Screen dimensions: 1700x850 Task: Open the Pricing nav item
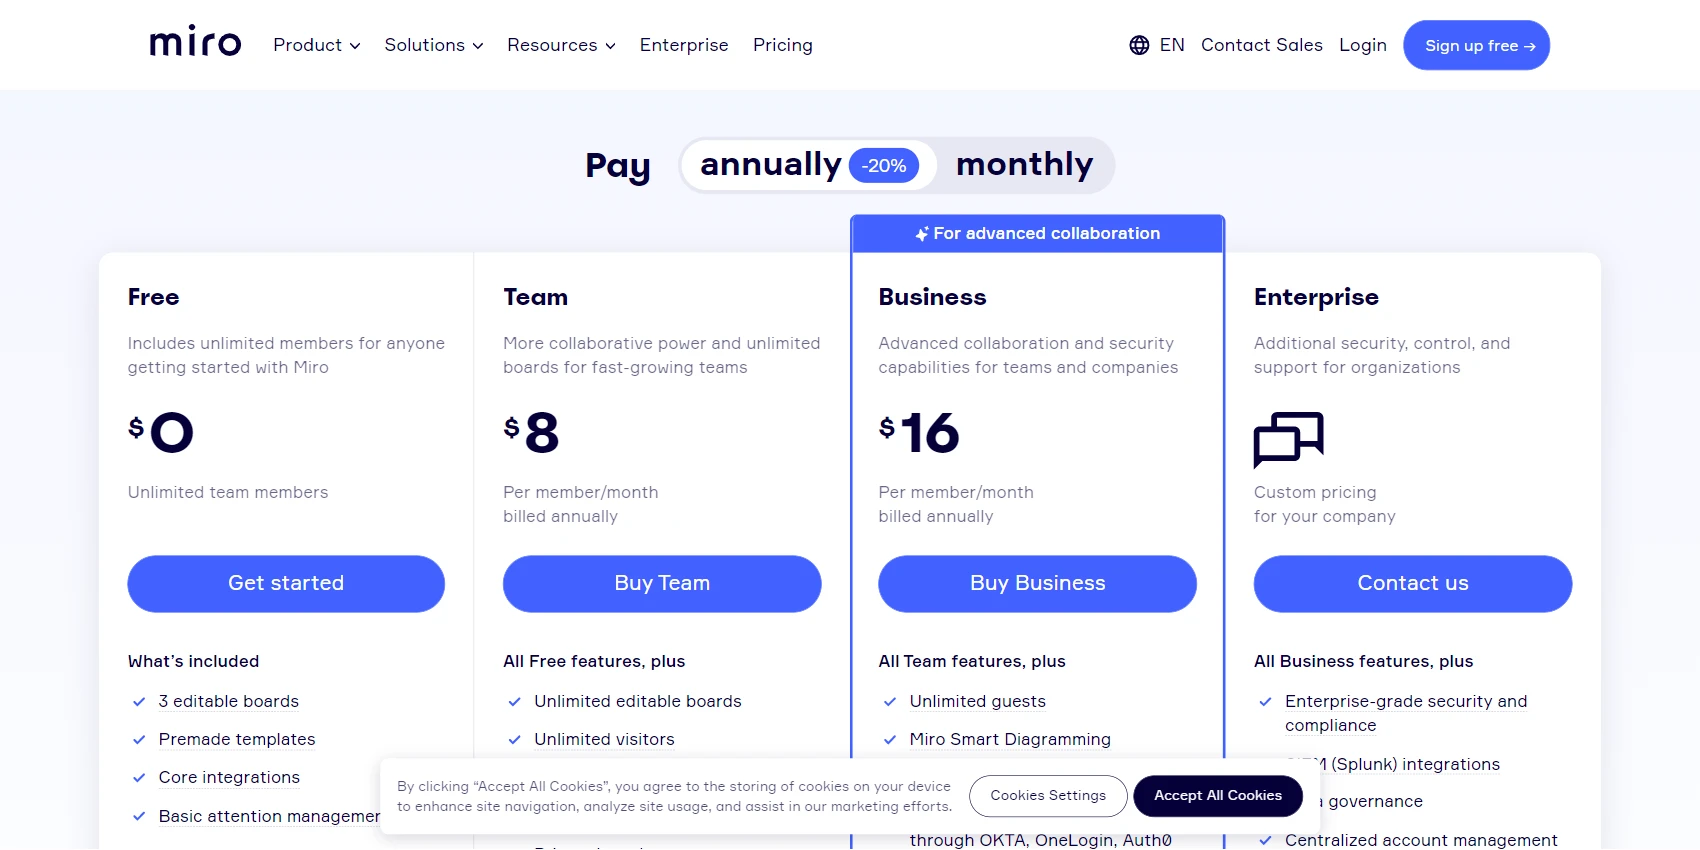tap(783, 45)
